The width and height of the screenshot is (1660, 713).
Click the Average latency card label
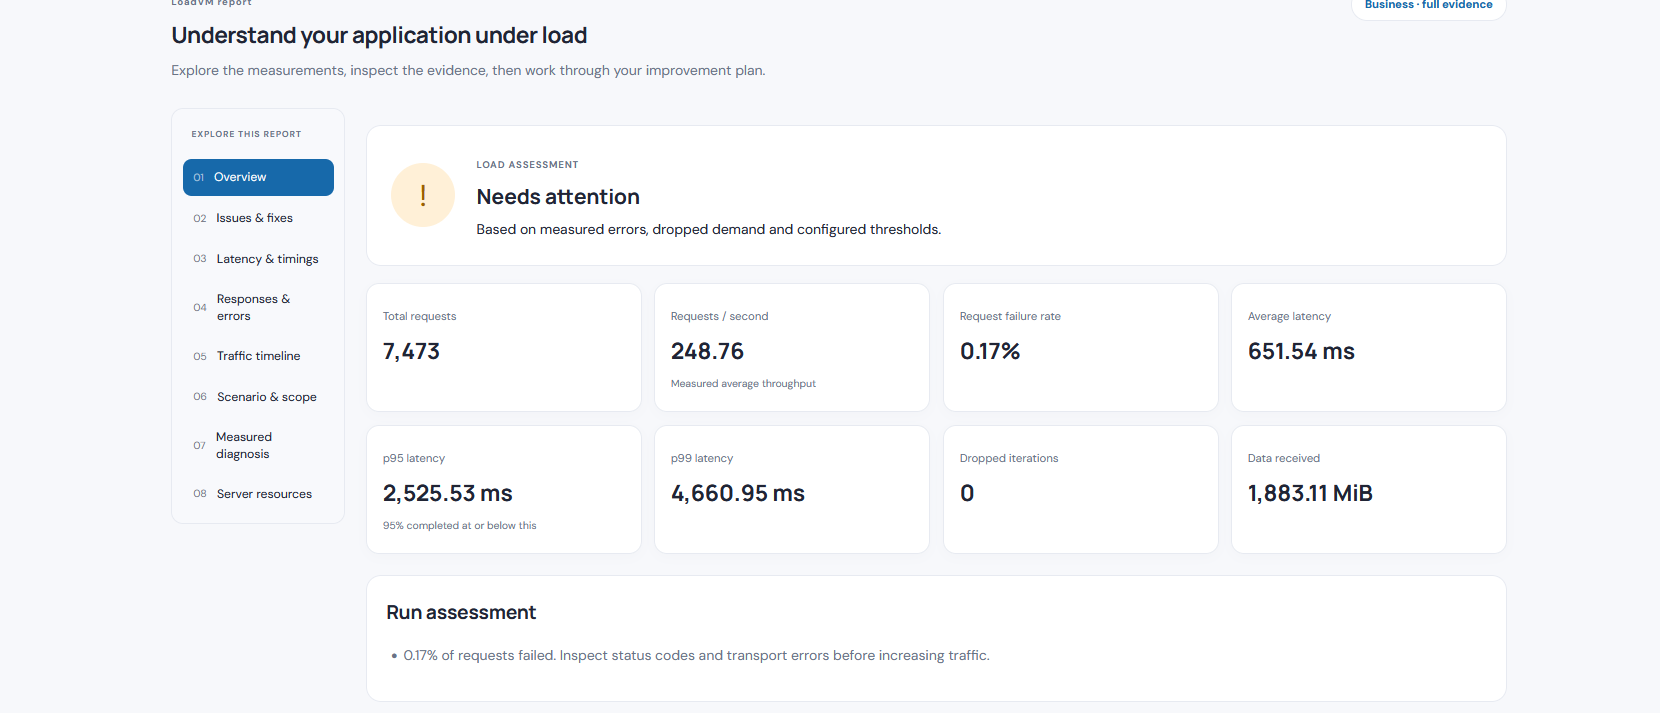click(x=1289, y=316)
